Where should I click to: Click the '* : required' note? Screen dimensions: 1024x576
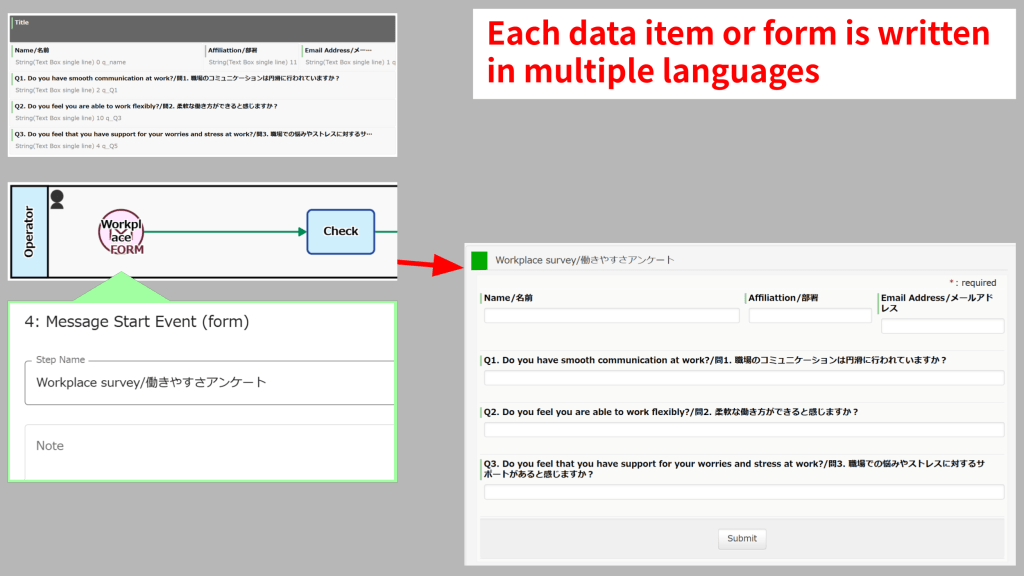coord(972,283)
